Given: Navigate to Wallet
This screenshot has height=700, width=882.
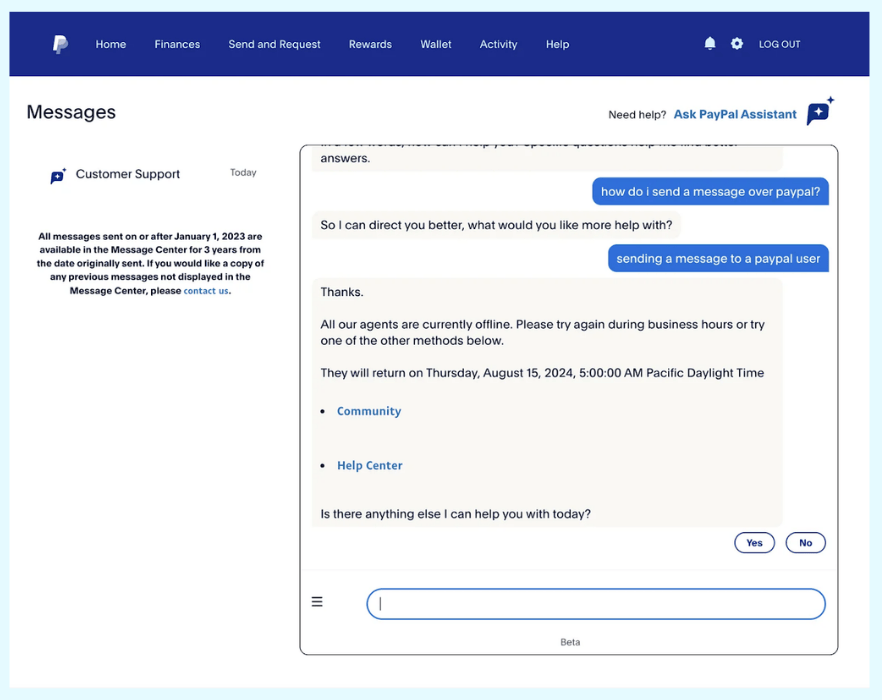Looking at the screenshot, I should coord(436,44).
